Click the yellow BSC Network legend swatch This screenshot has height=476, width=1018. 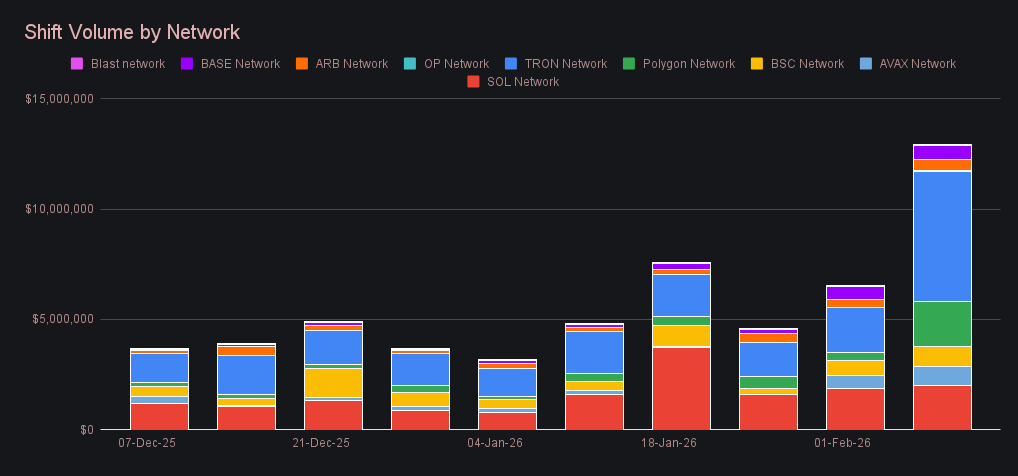(757, 64)
